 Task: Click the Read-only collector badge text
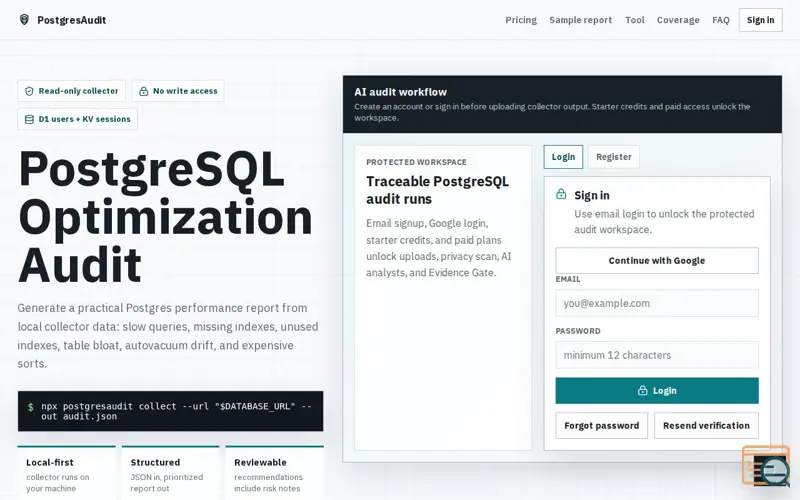pos(78,91)
